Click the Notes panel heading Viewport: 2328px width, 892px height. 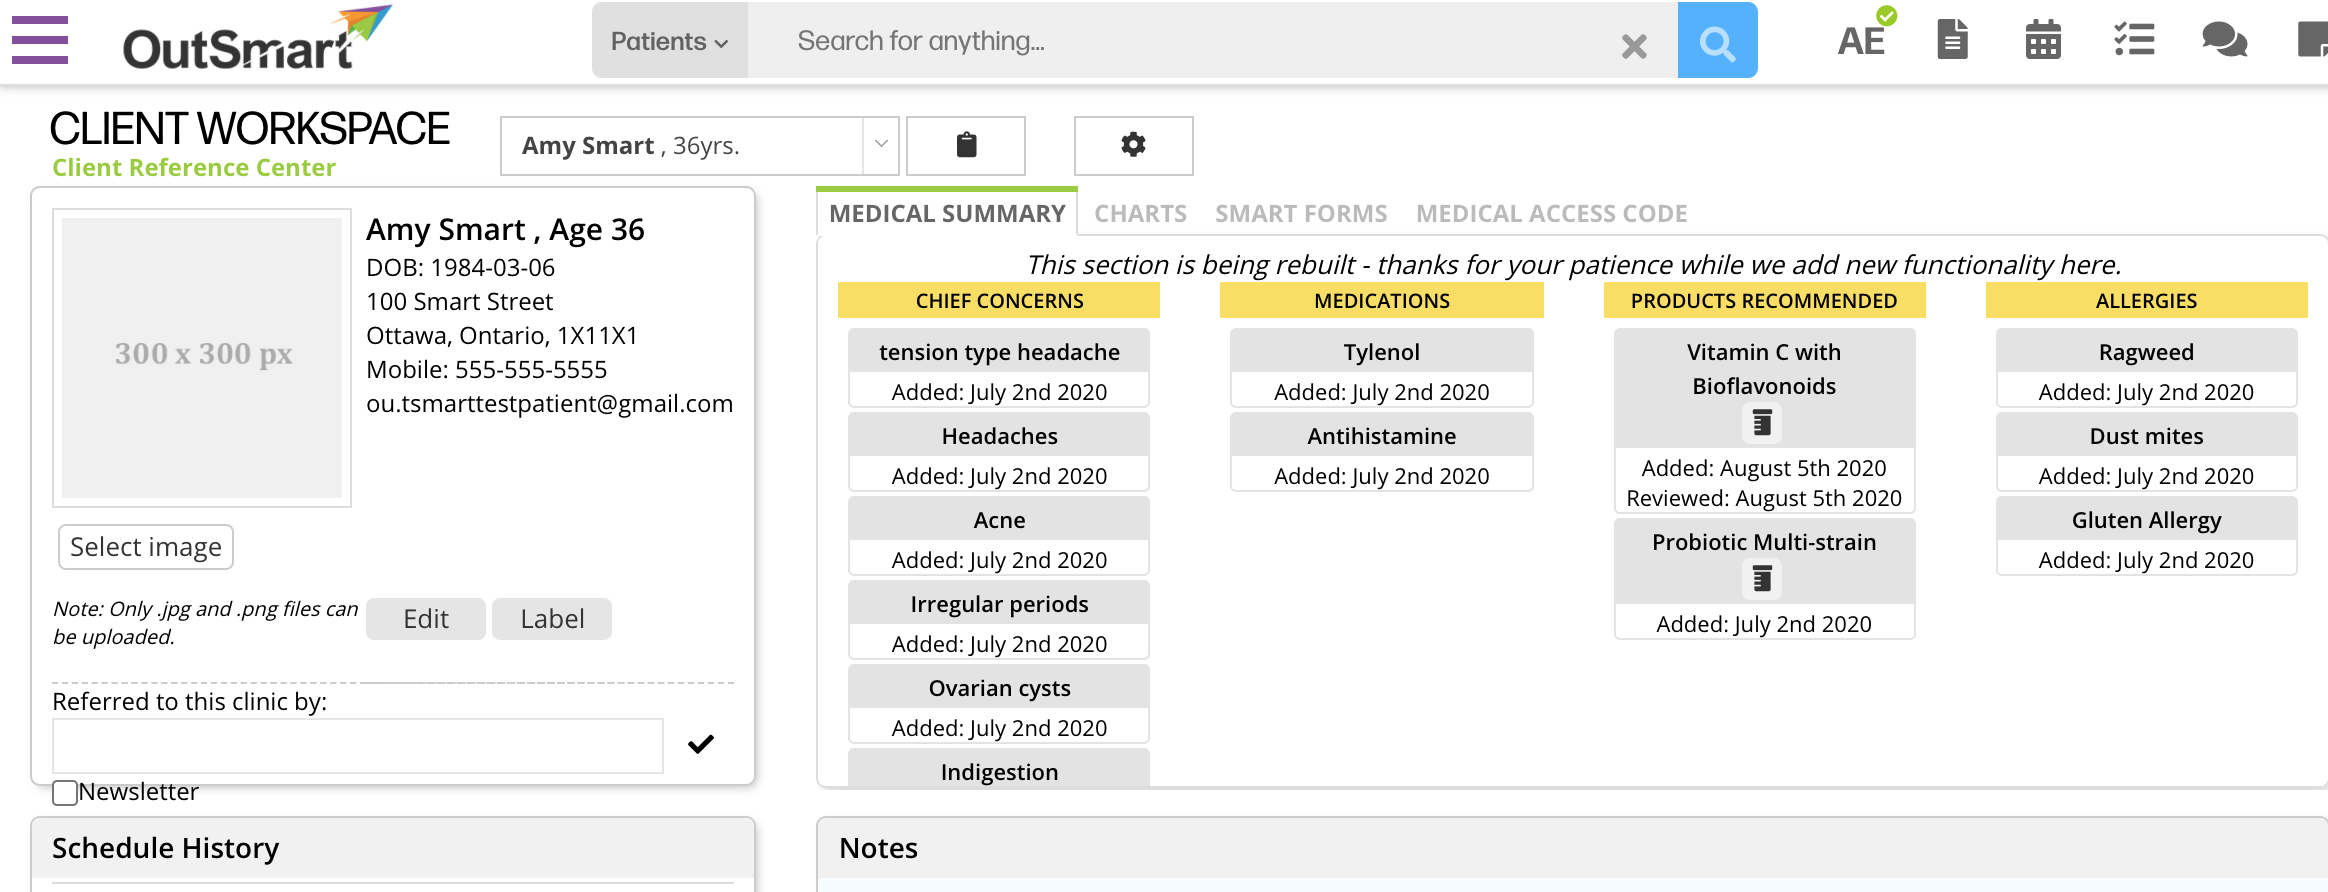tap(878, 848)
